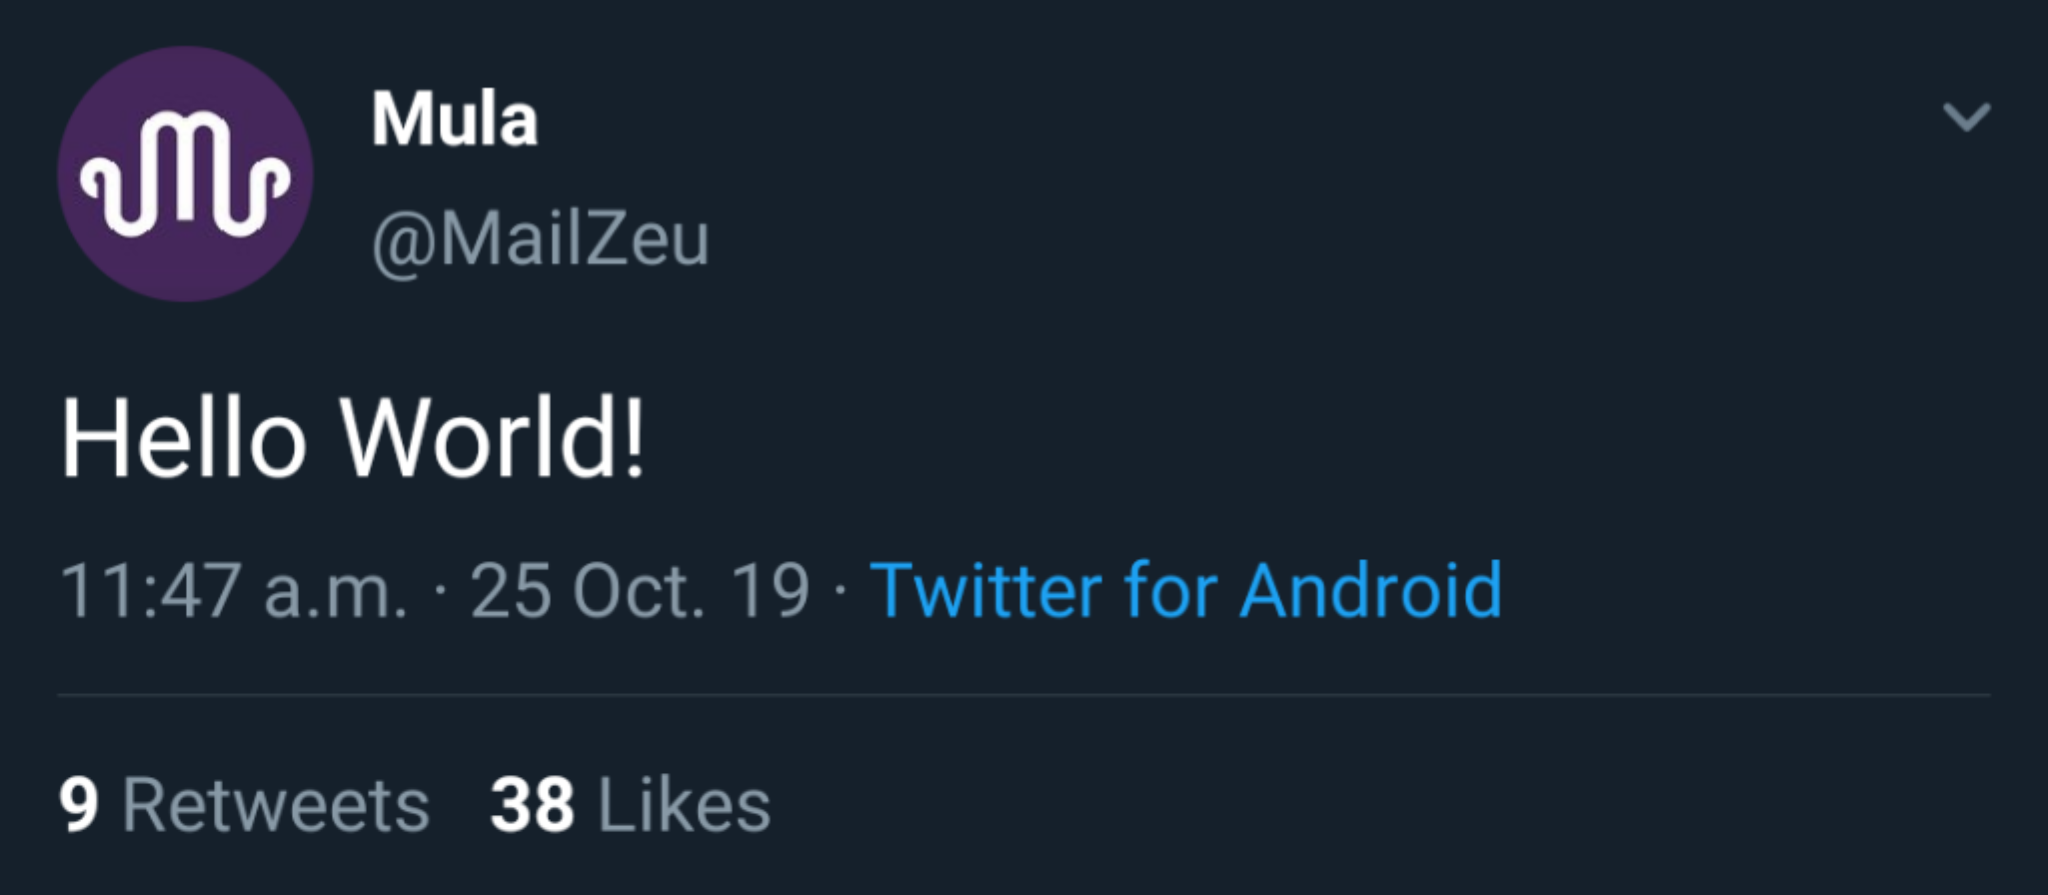This screenshot has height=895, width=2048.
Task: Click the retweet count number 9
Action: coord(79,805)
